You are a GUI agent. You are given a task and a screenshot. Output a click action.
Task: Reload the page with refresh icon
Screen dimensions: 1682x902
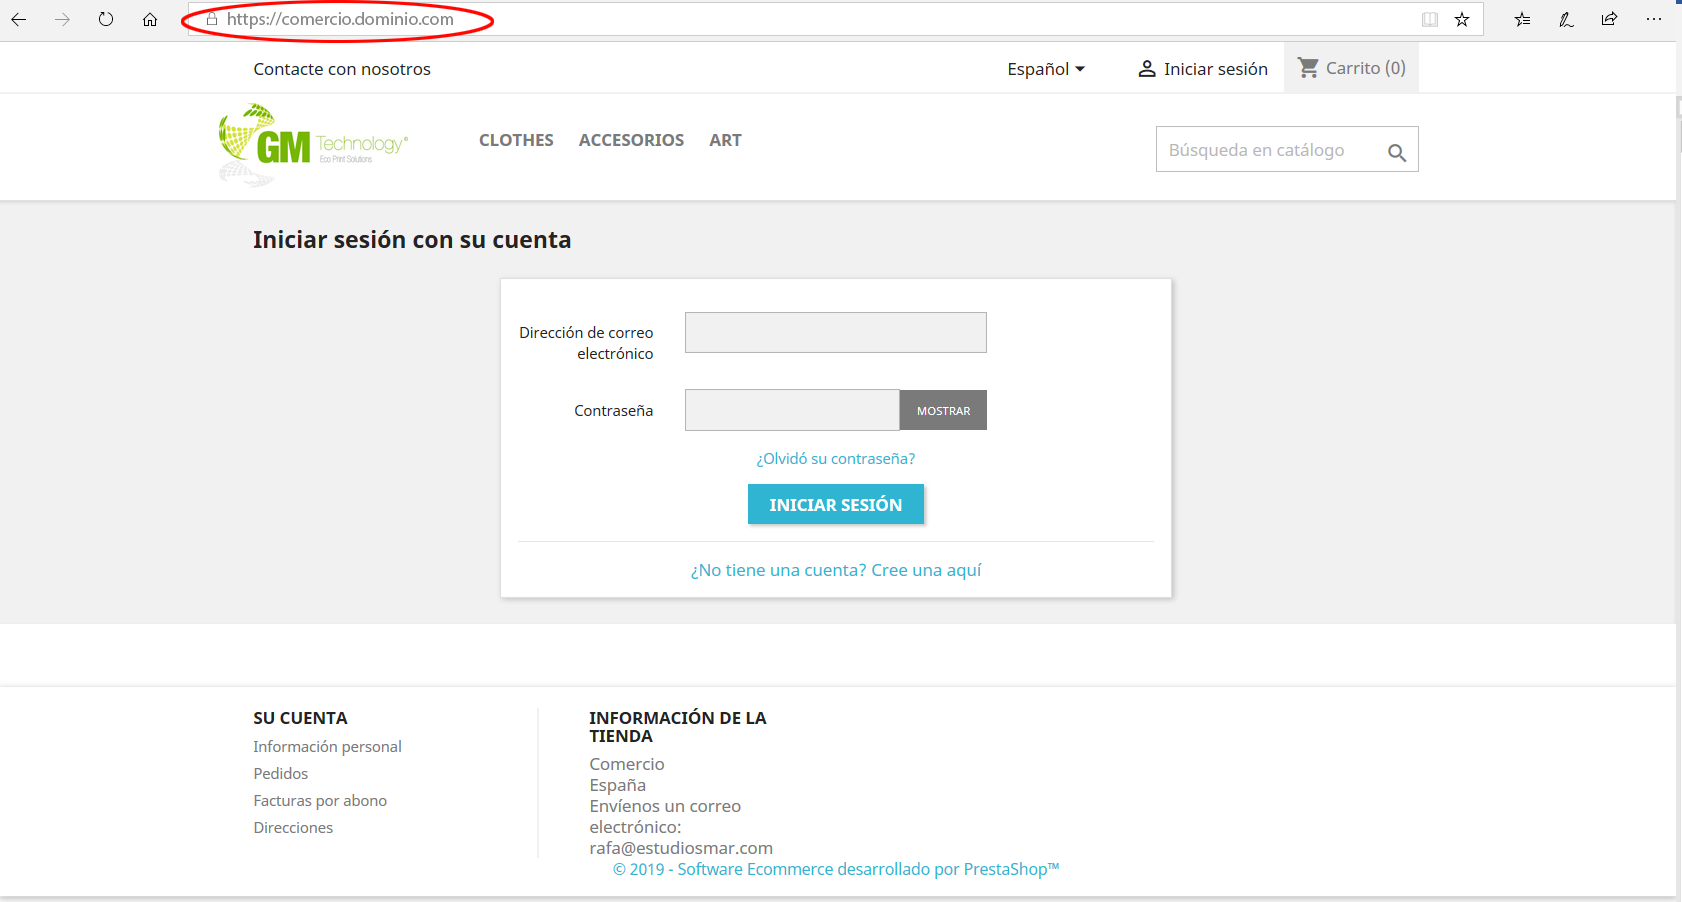point(106,19)
